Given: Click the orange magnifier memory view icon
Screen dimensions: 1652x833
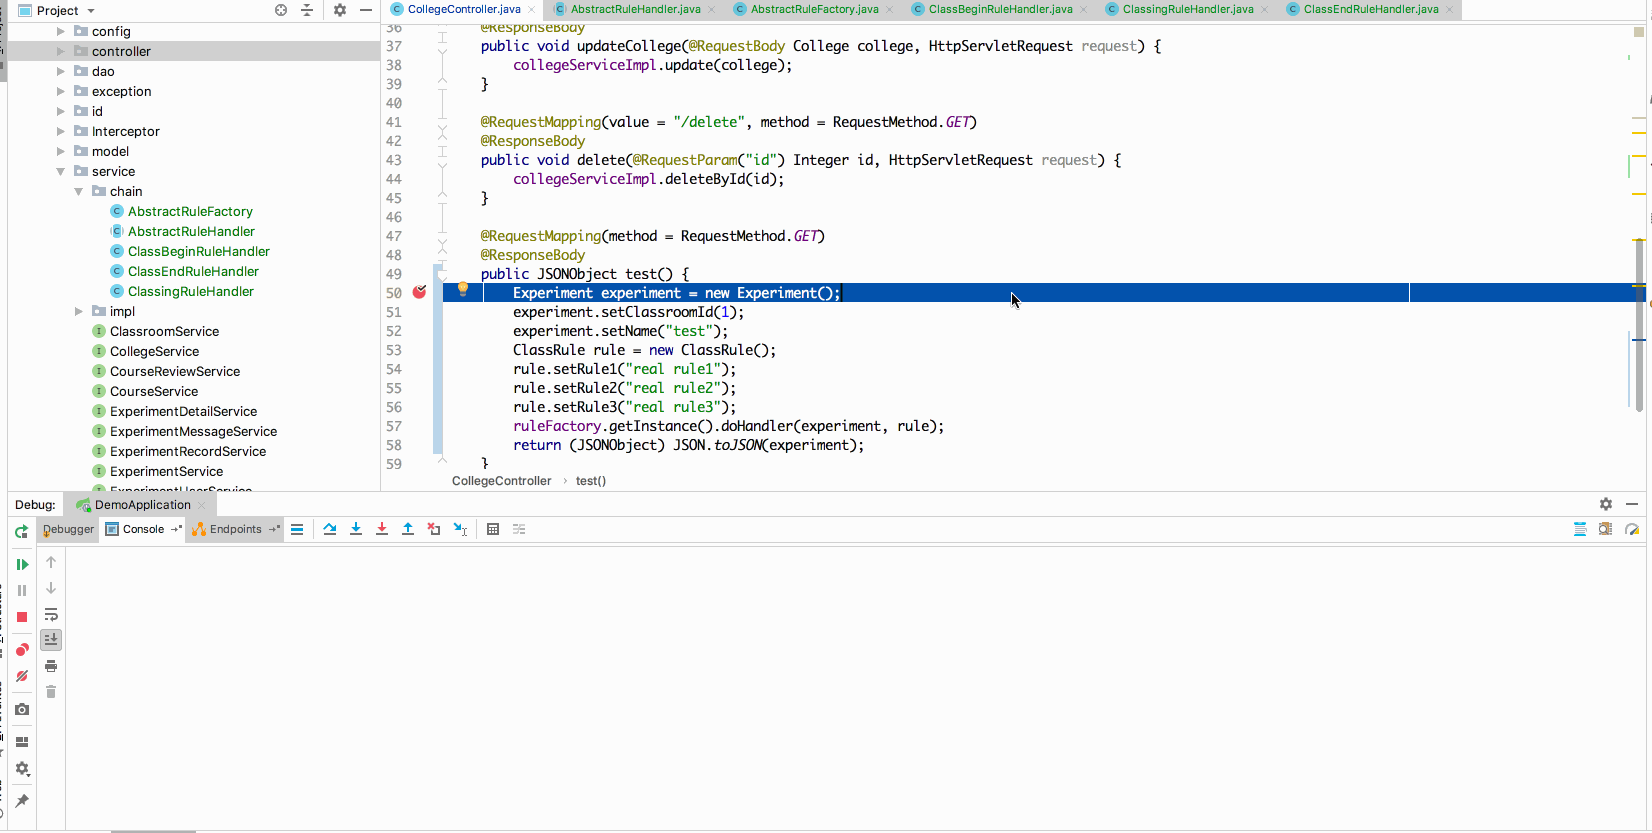Looking at the screenshot, I should (1606, 529).
